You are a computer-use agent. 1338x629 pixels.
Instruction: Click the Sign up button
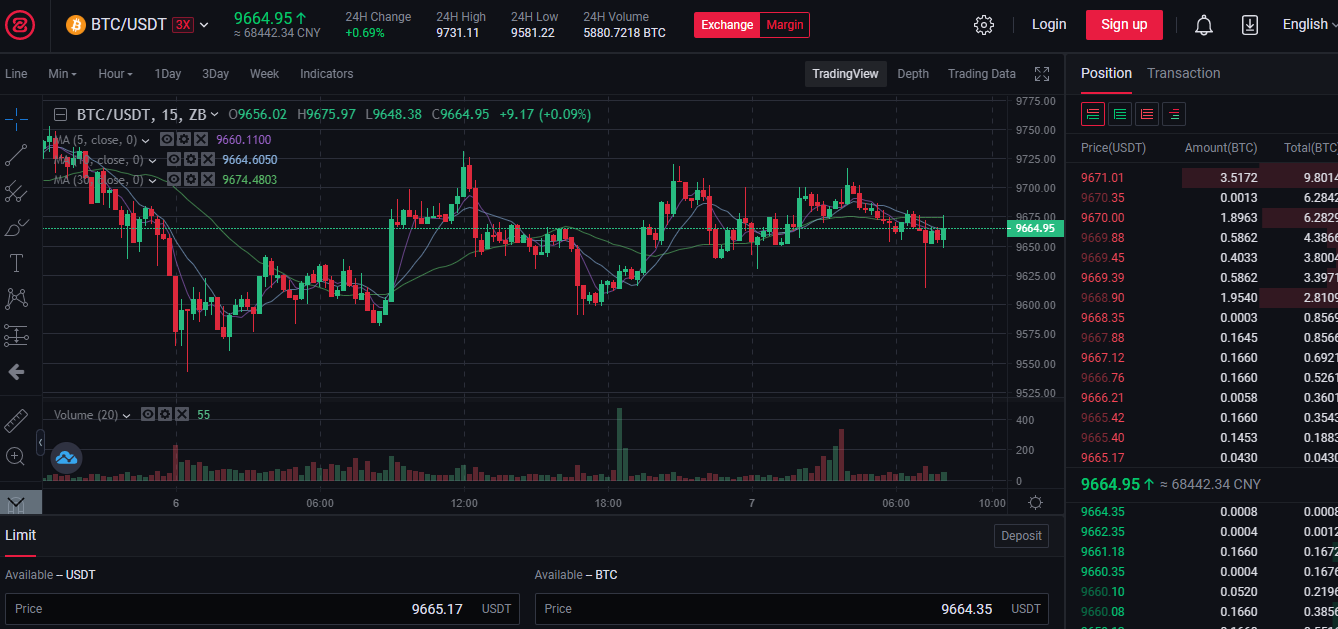1123,25
